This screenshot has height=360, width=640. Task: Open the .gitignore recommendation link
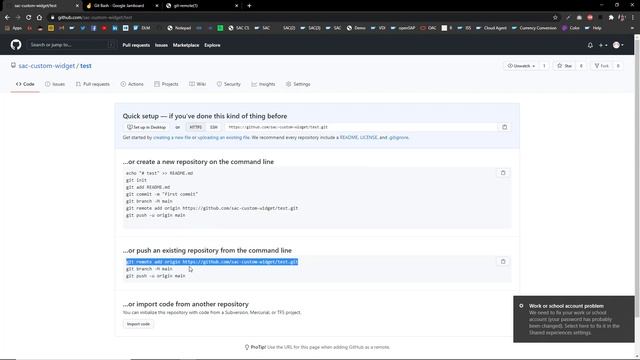398,138
